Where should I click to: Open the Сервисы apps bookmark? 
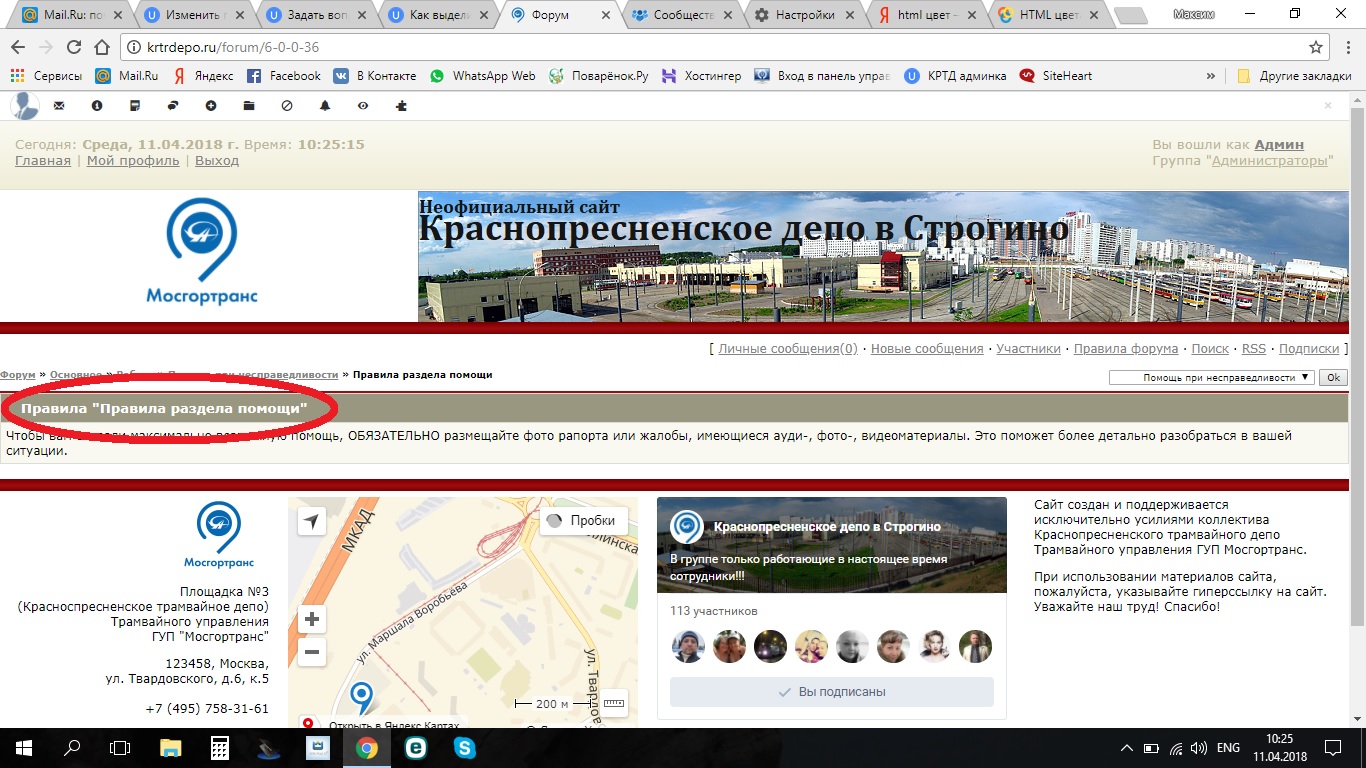46,76
